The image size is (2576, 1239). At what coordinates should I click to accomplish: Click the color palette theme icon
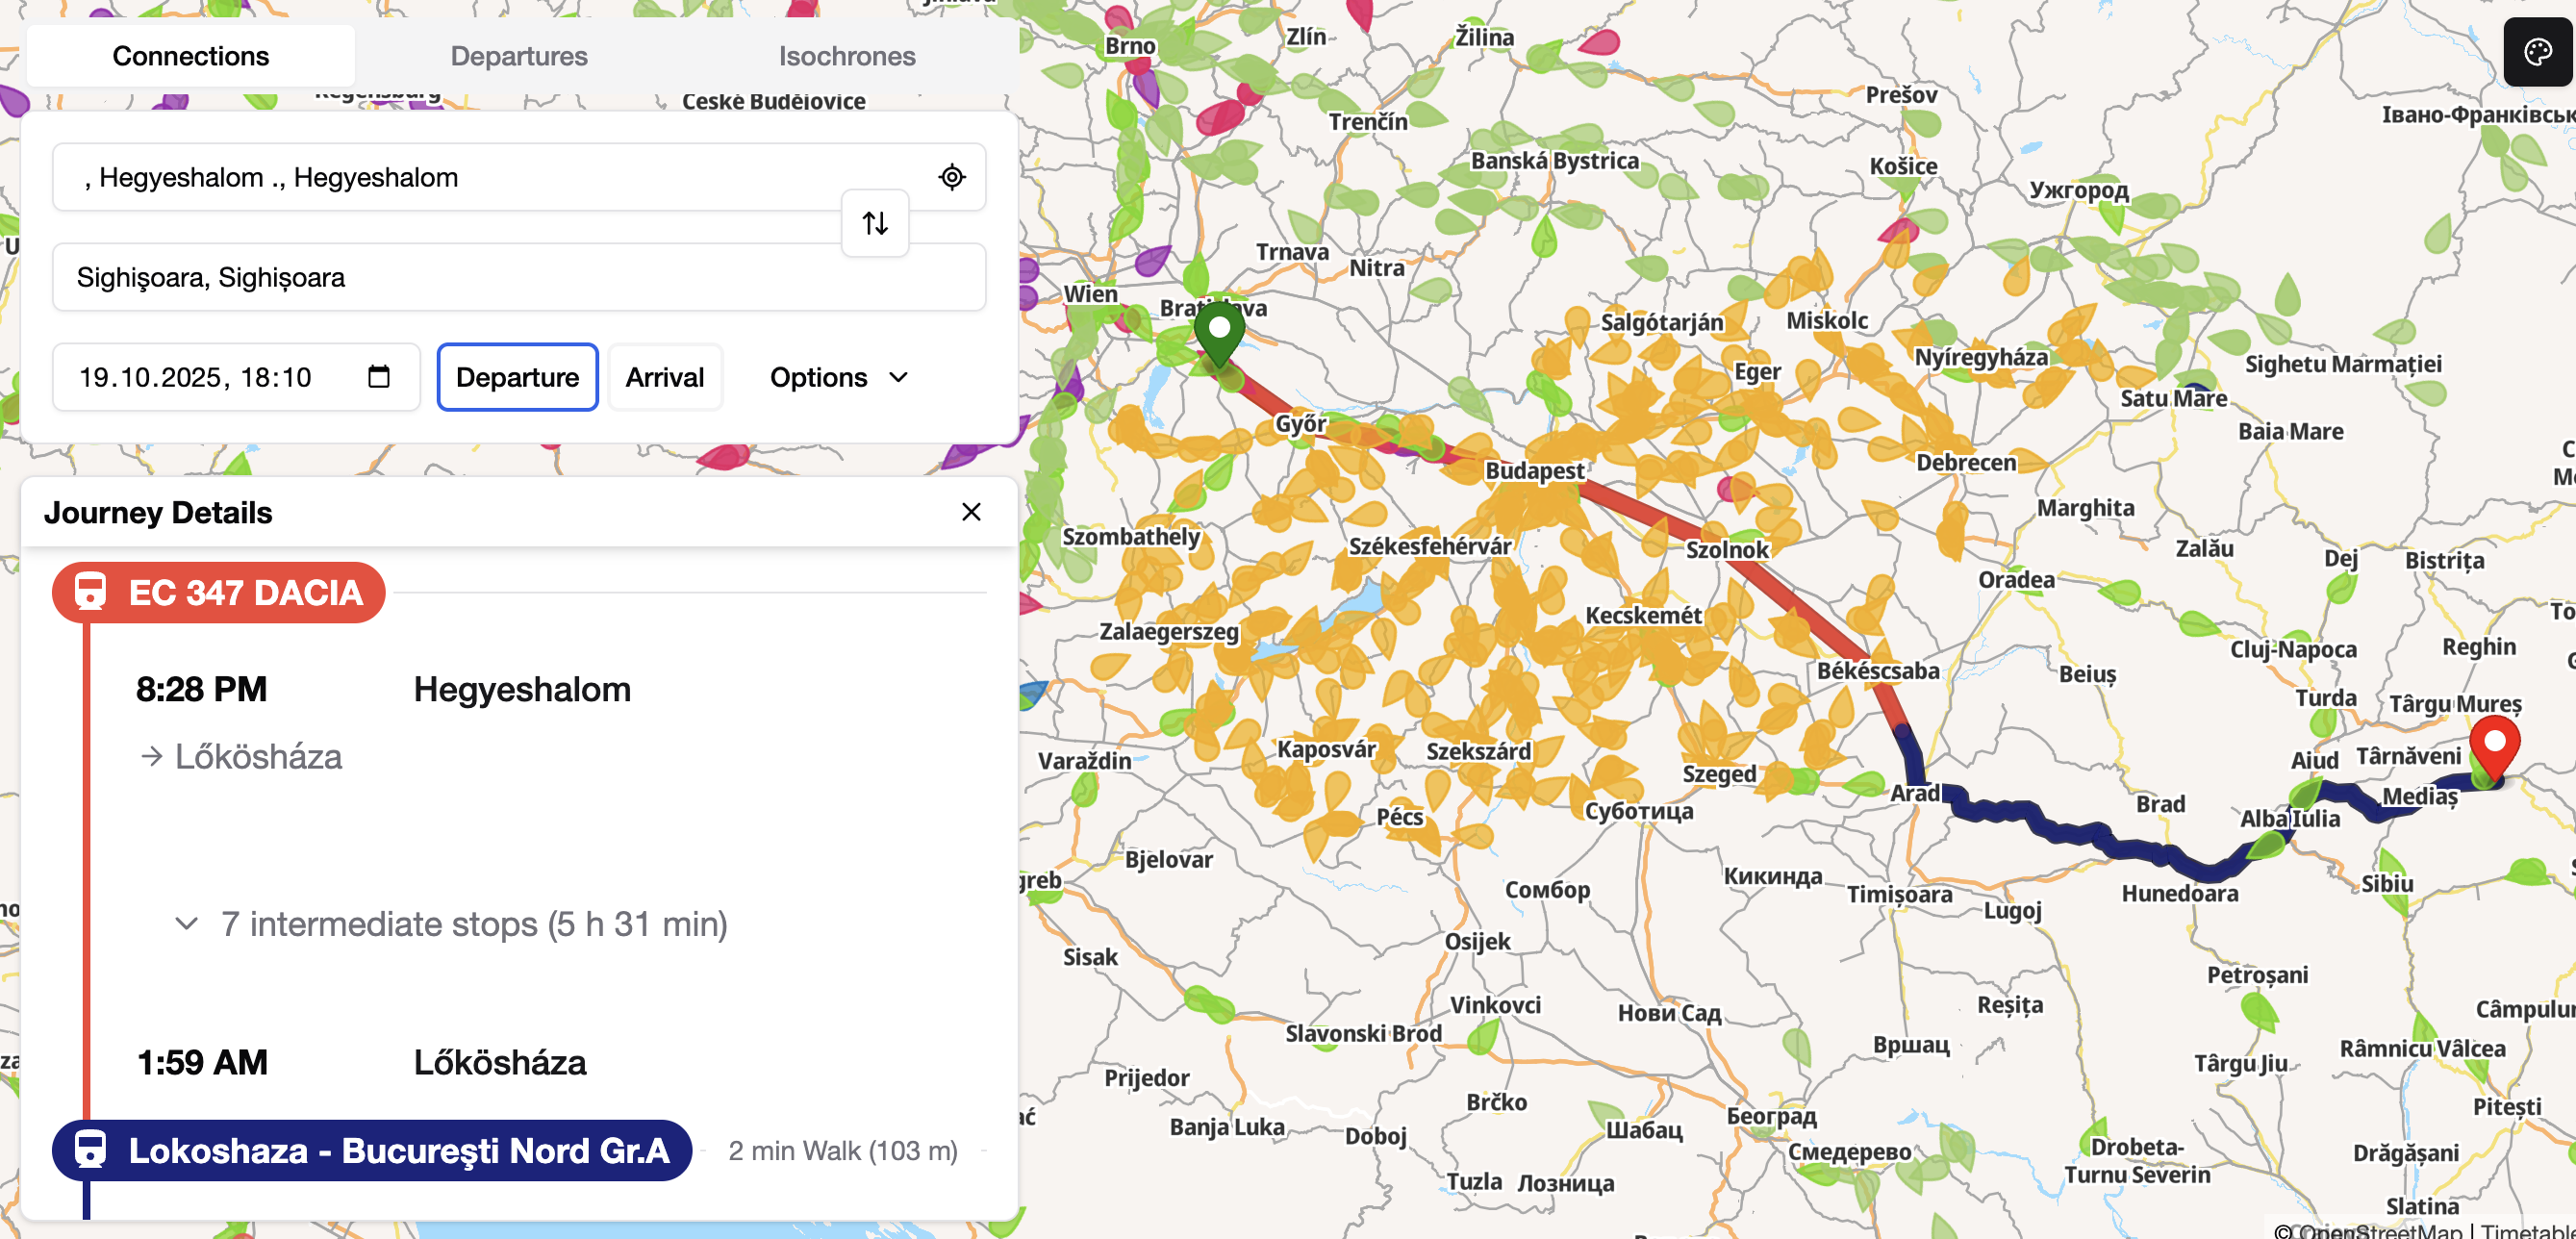2537,52
